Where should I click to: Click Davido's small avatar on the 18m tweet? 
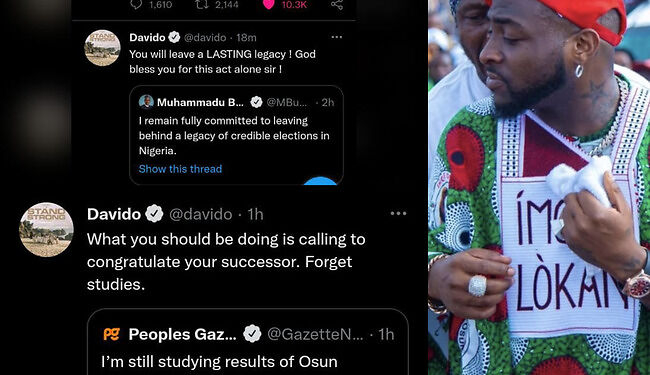point(102,48)
